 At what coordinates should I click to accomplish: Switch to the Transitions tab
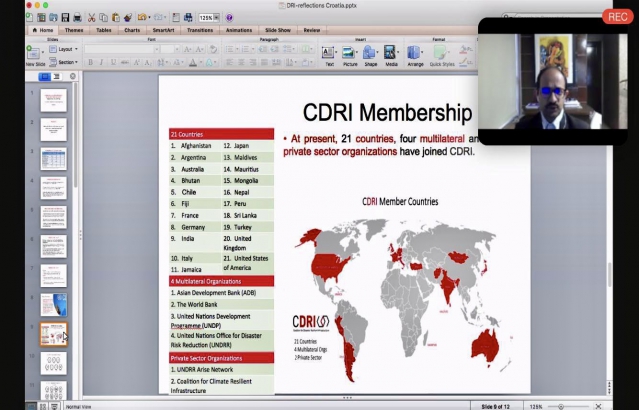tap(200, 30)
